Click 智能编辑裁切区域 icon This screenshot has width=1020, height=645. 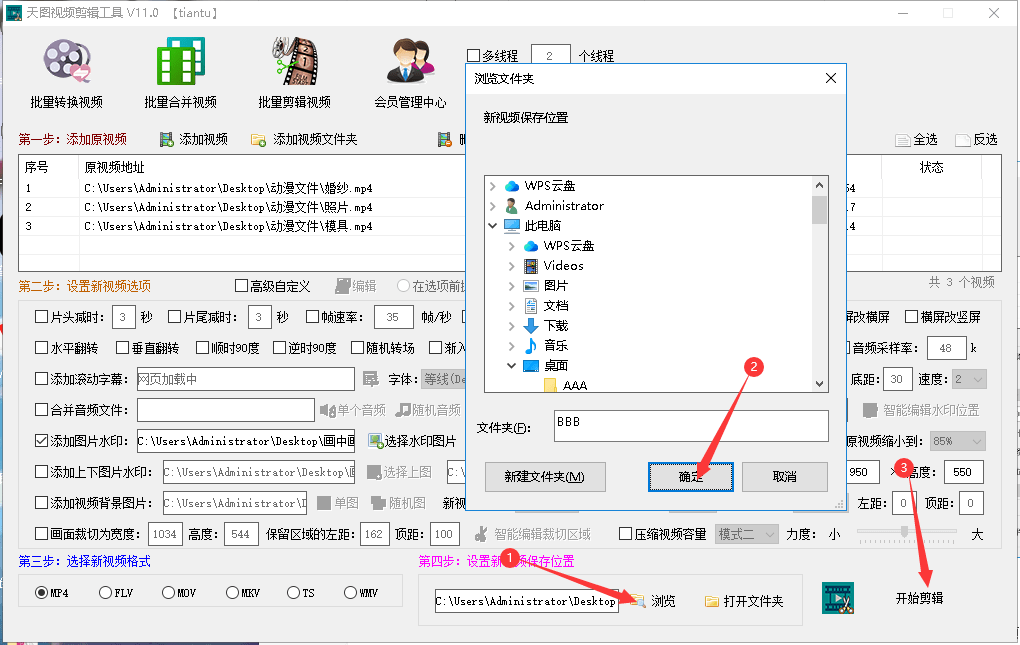(x=481, y=534)
